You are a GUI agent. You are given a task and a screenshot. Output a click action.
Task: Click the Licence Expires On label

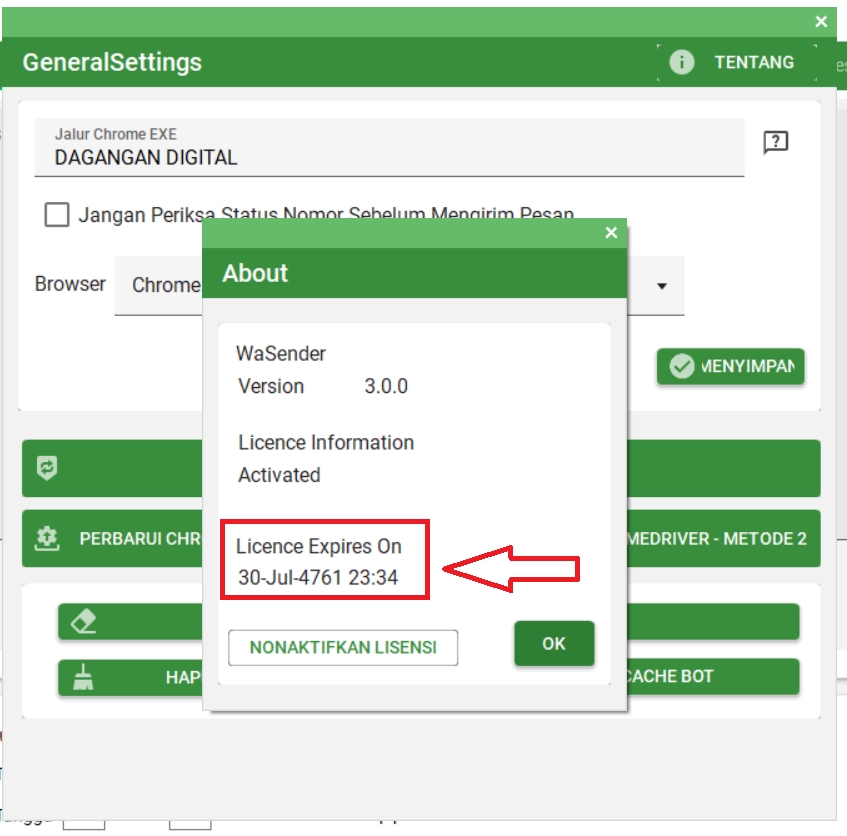pyautogui.click(x=319, y=547)
